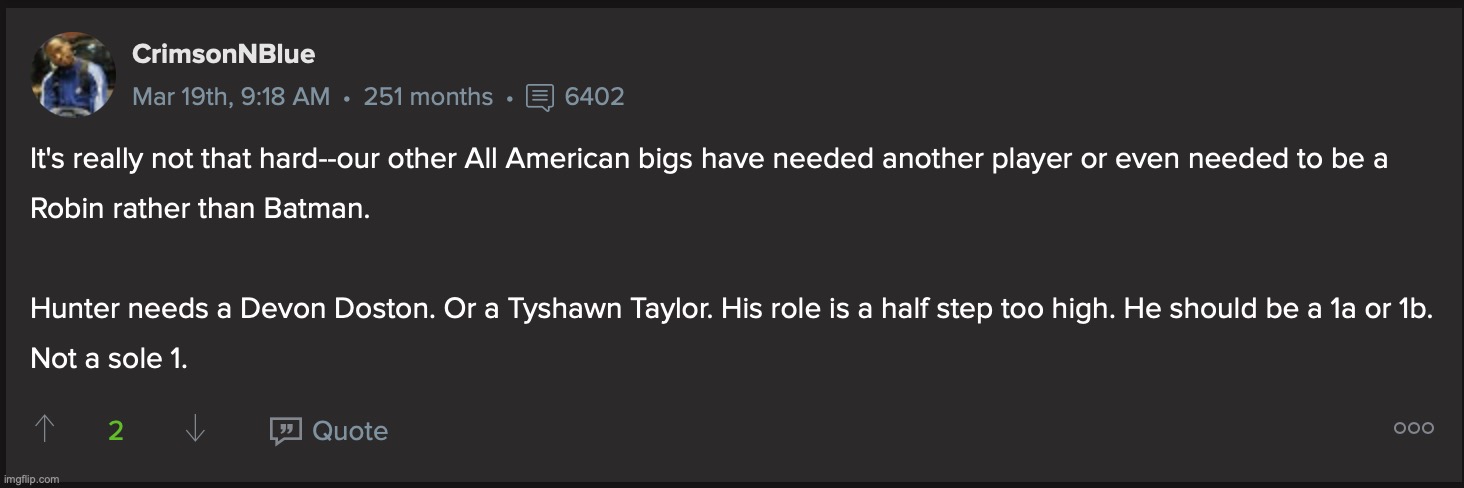Screen dimensions: 1464x488
Task: Click the green vote score 2
Action: (116, 431)
